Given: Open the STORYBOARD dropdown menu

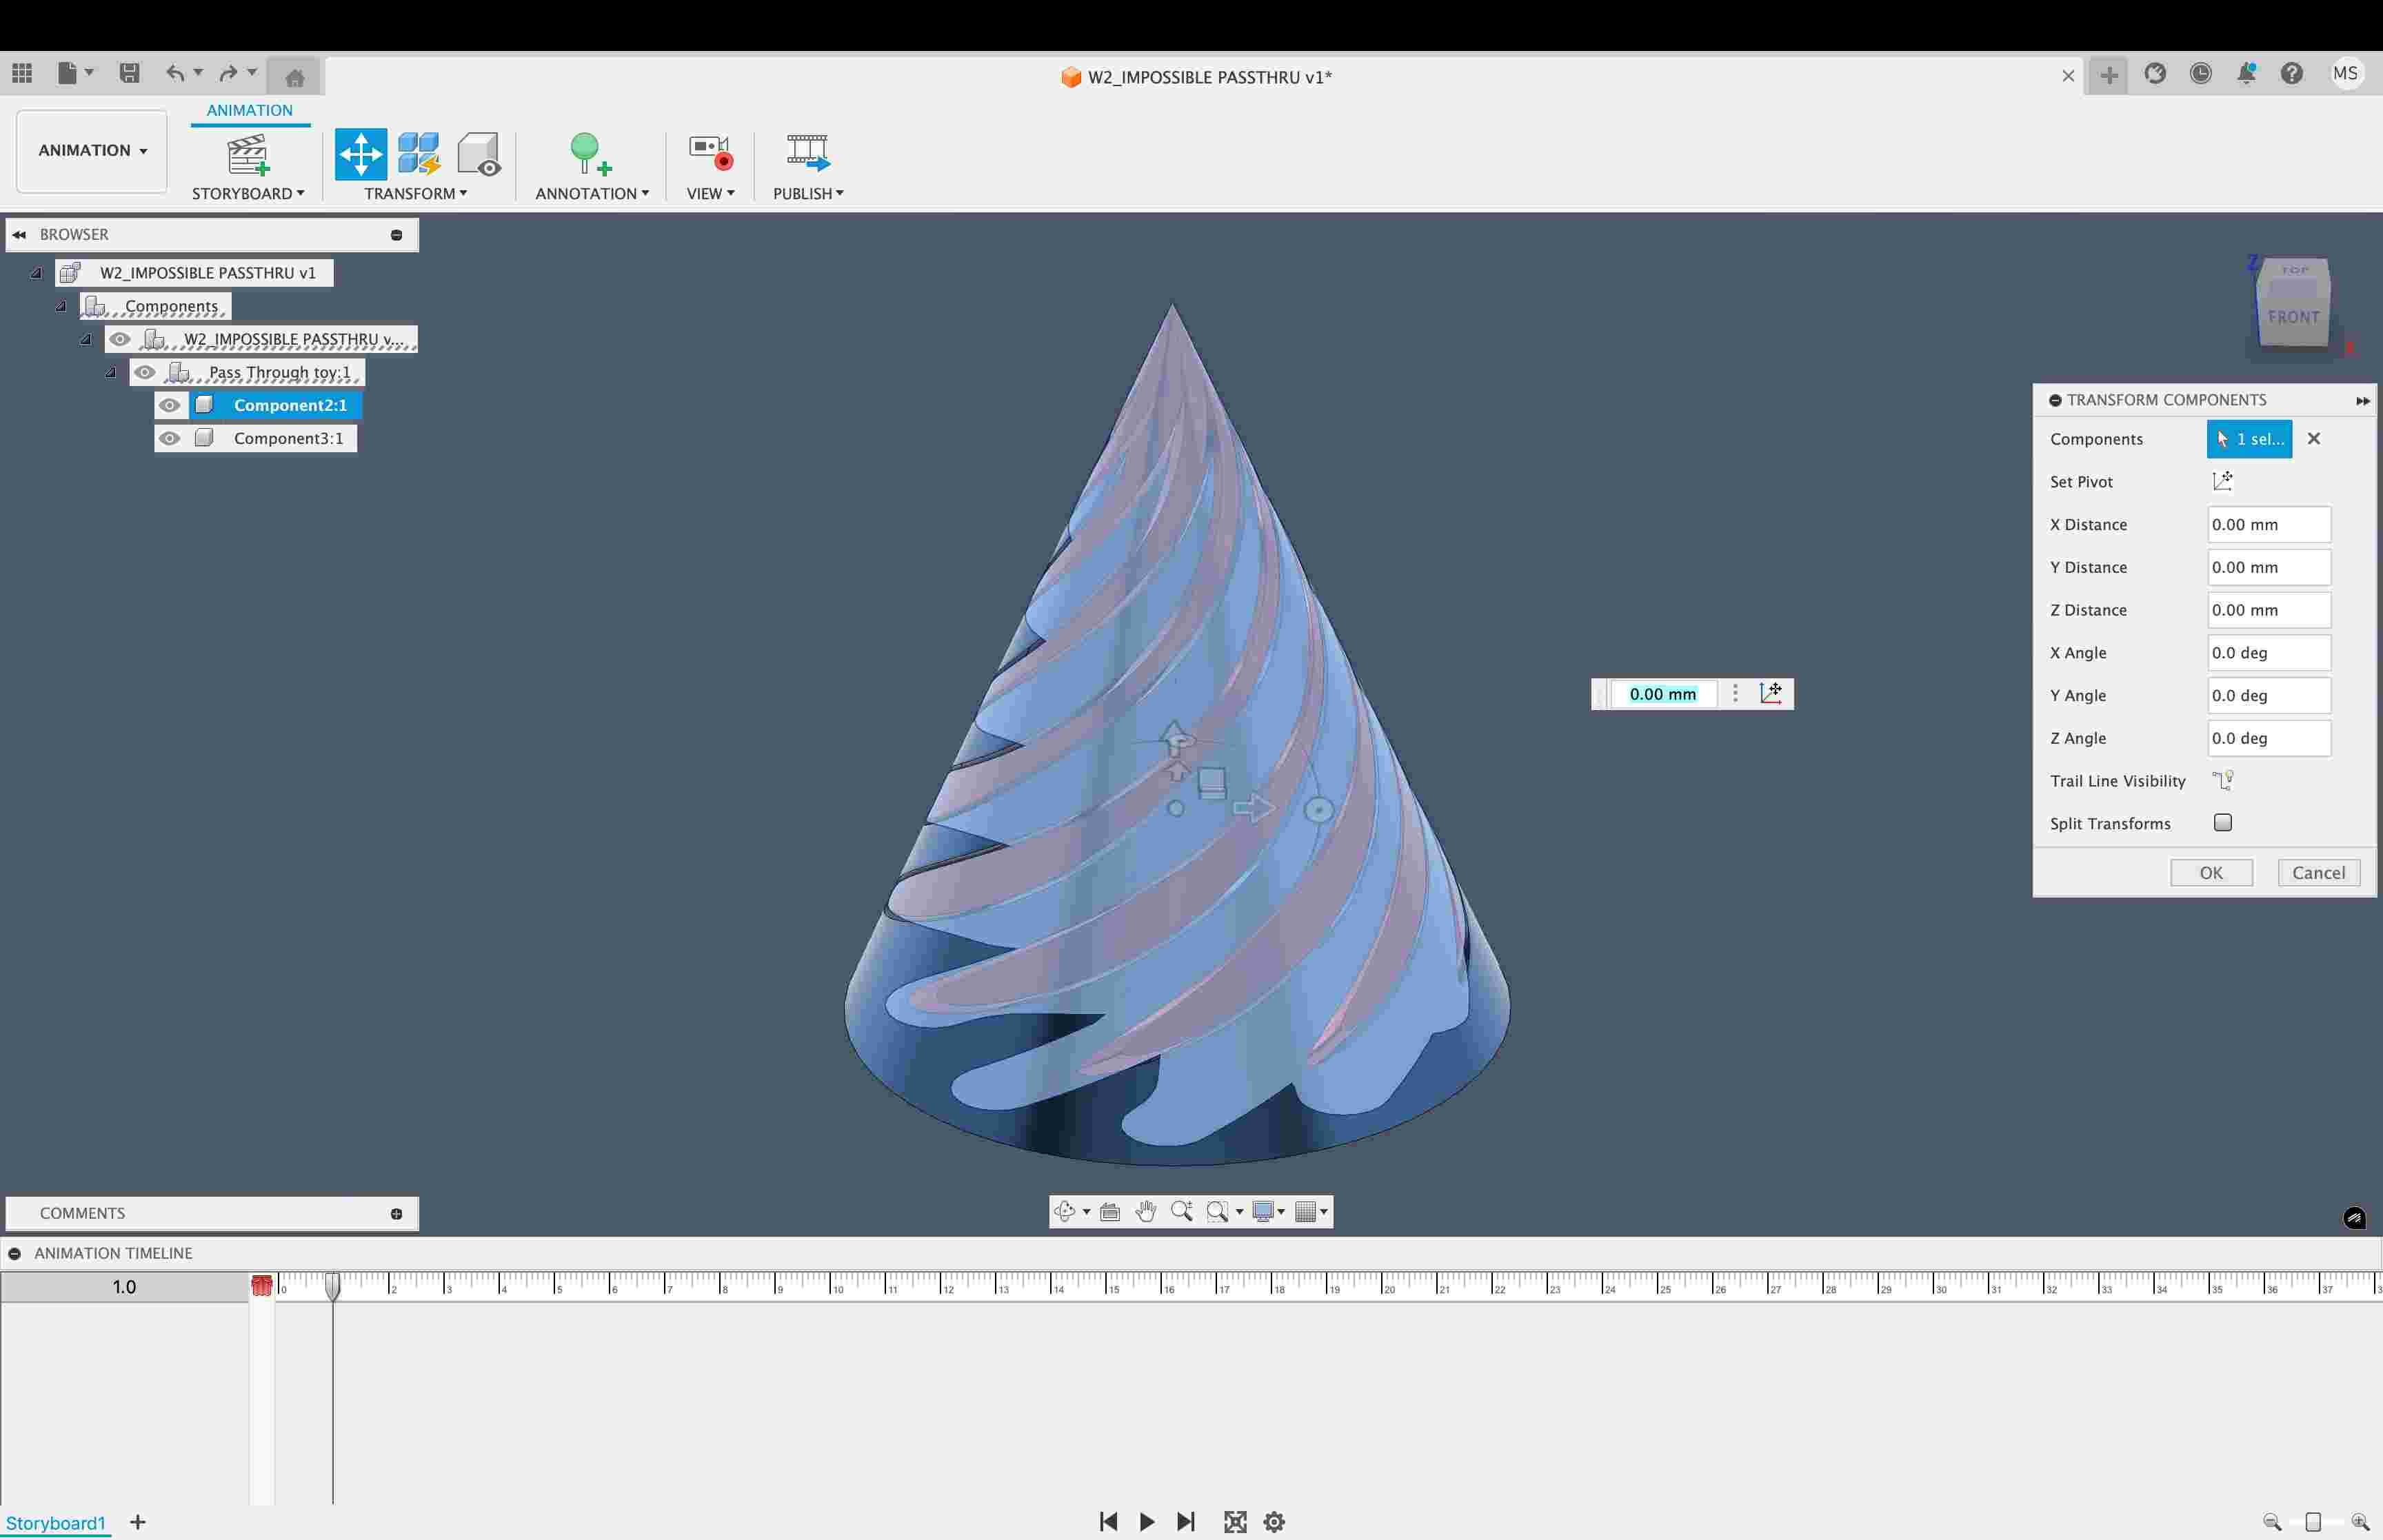Looking at the screenshot, I should (248, 193).
